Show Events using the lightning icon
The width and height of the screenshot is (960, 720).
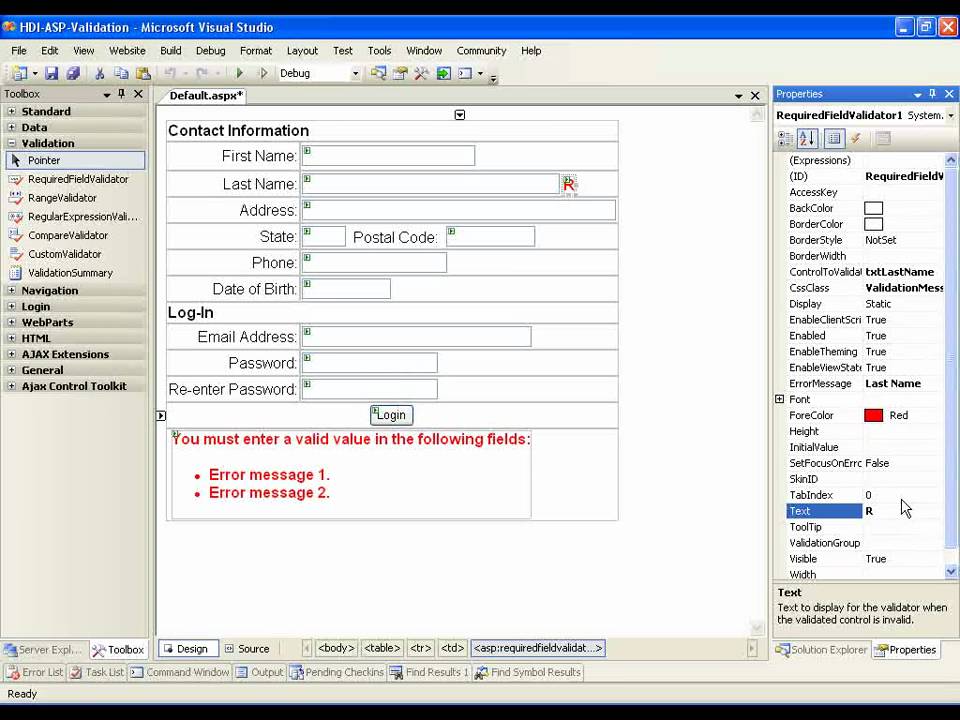point(856,139)
